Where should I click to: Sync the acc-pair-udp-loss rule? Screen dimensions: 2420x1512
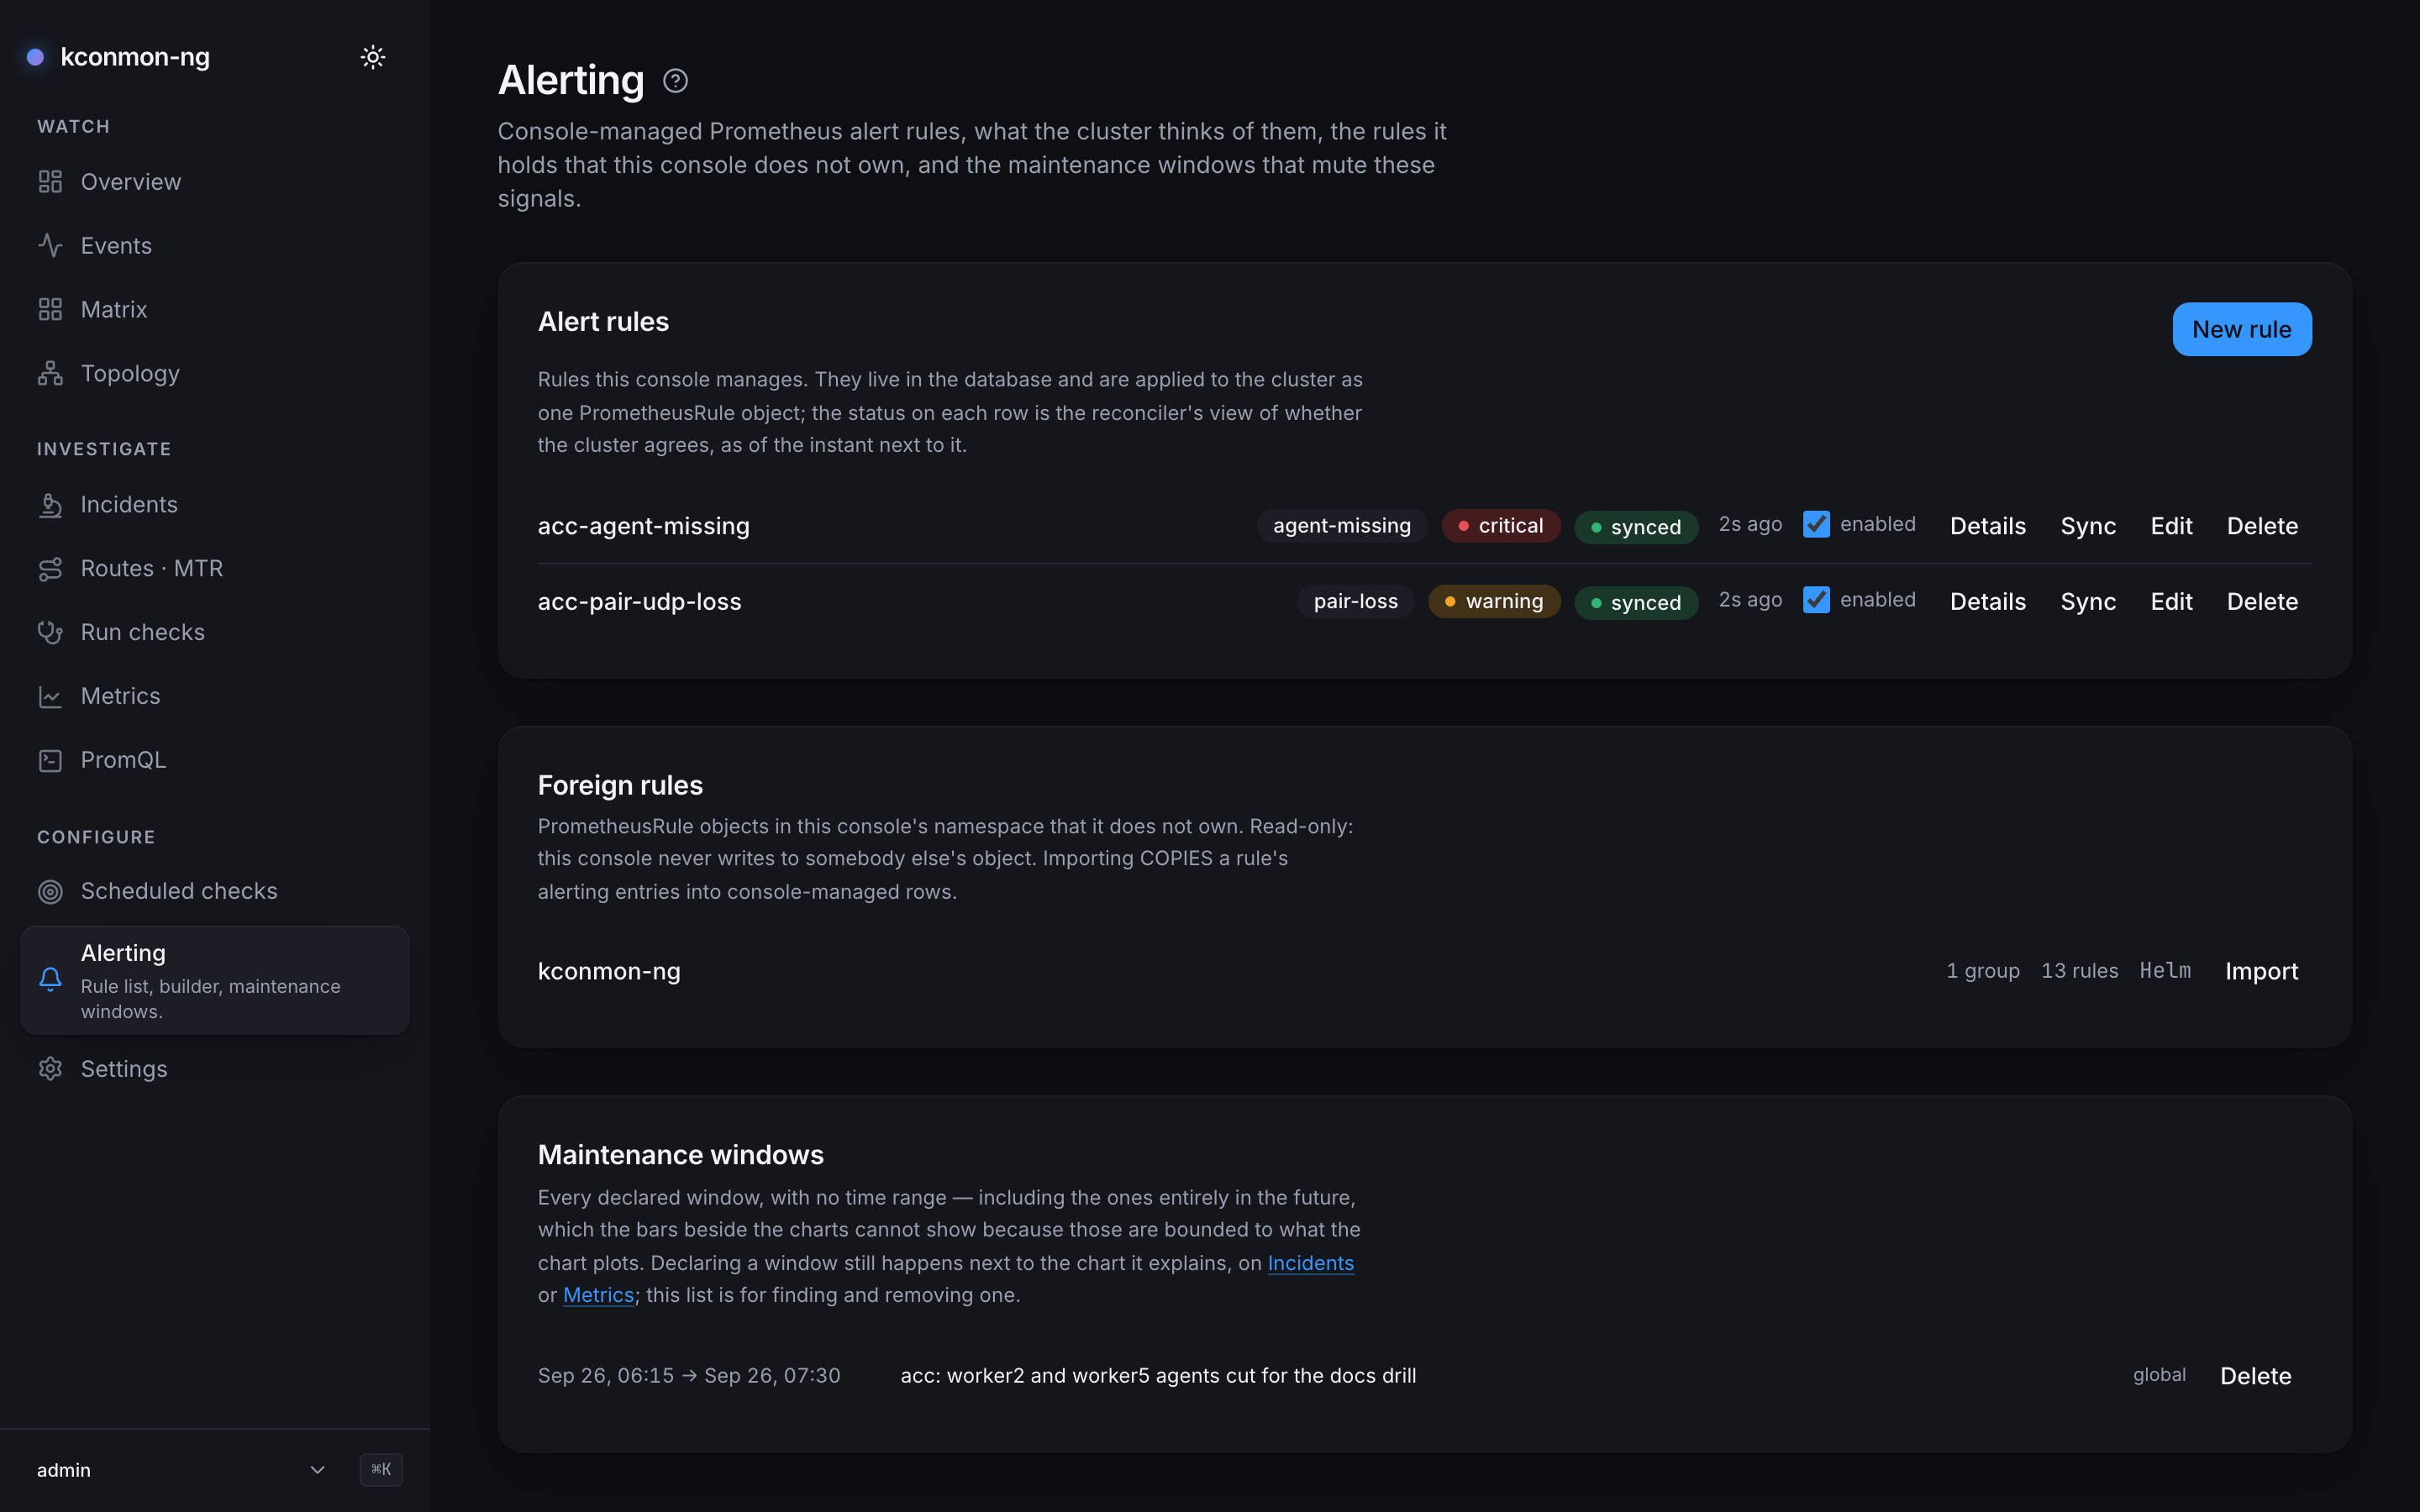pyautogui.click(x=2088, y=602)
